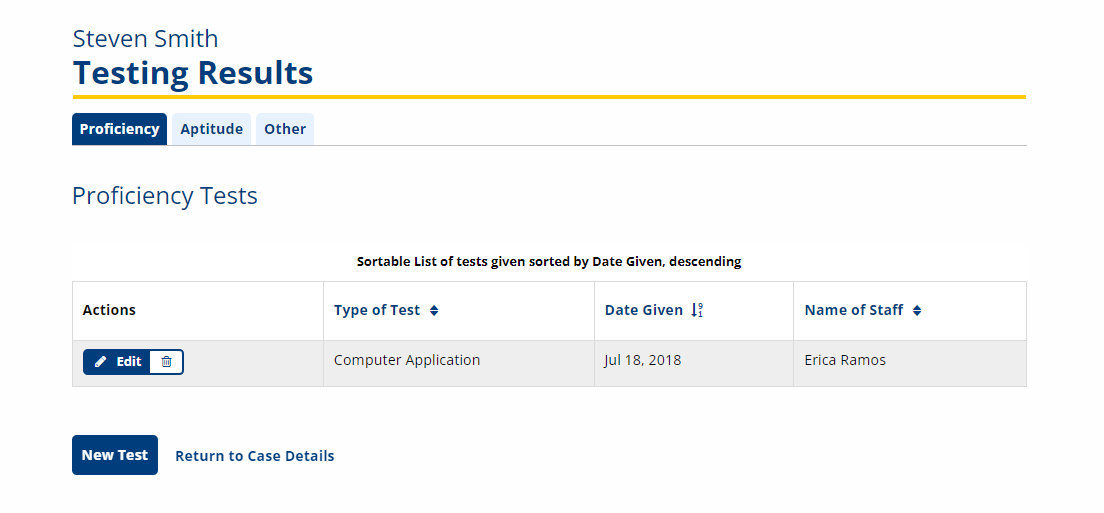The width and height of the screenshot is (1104, 513).
Task: Click the Name of Staff sort arrows
Action: [917, 310]
